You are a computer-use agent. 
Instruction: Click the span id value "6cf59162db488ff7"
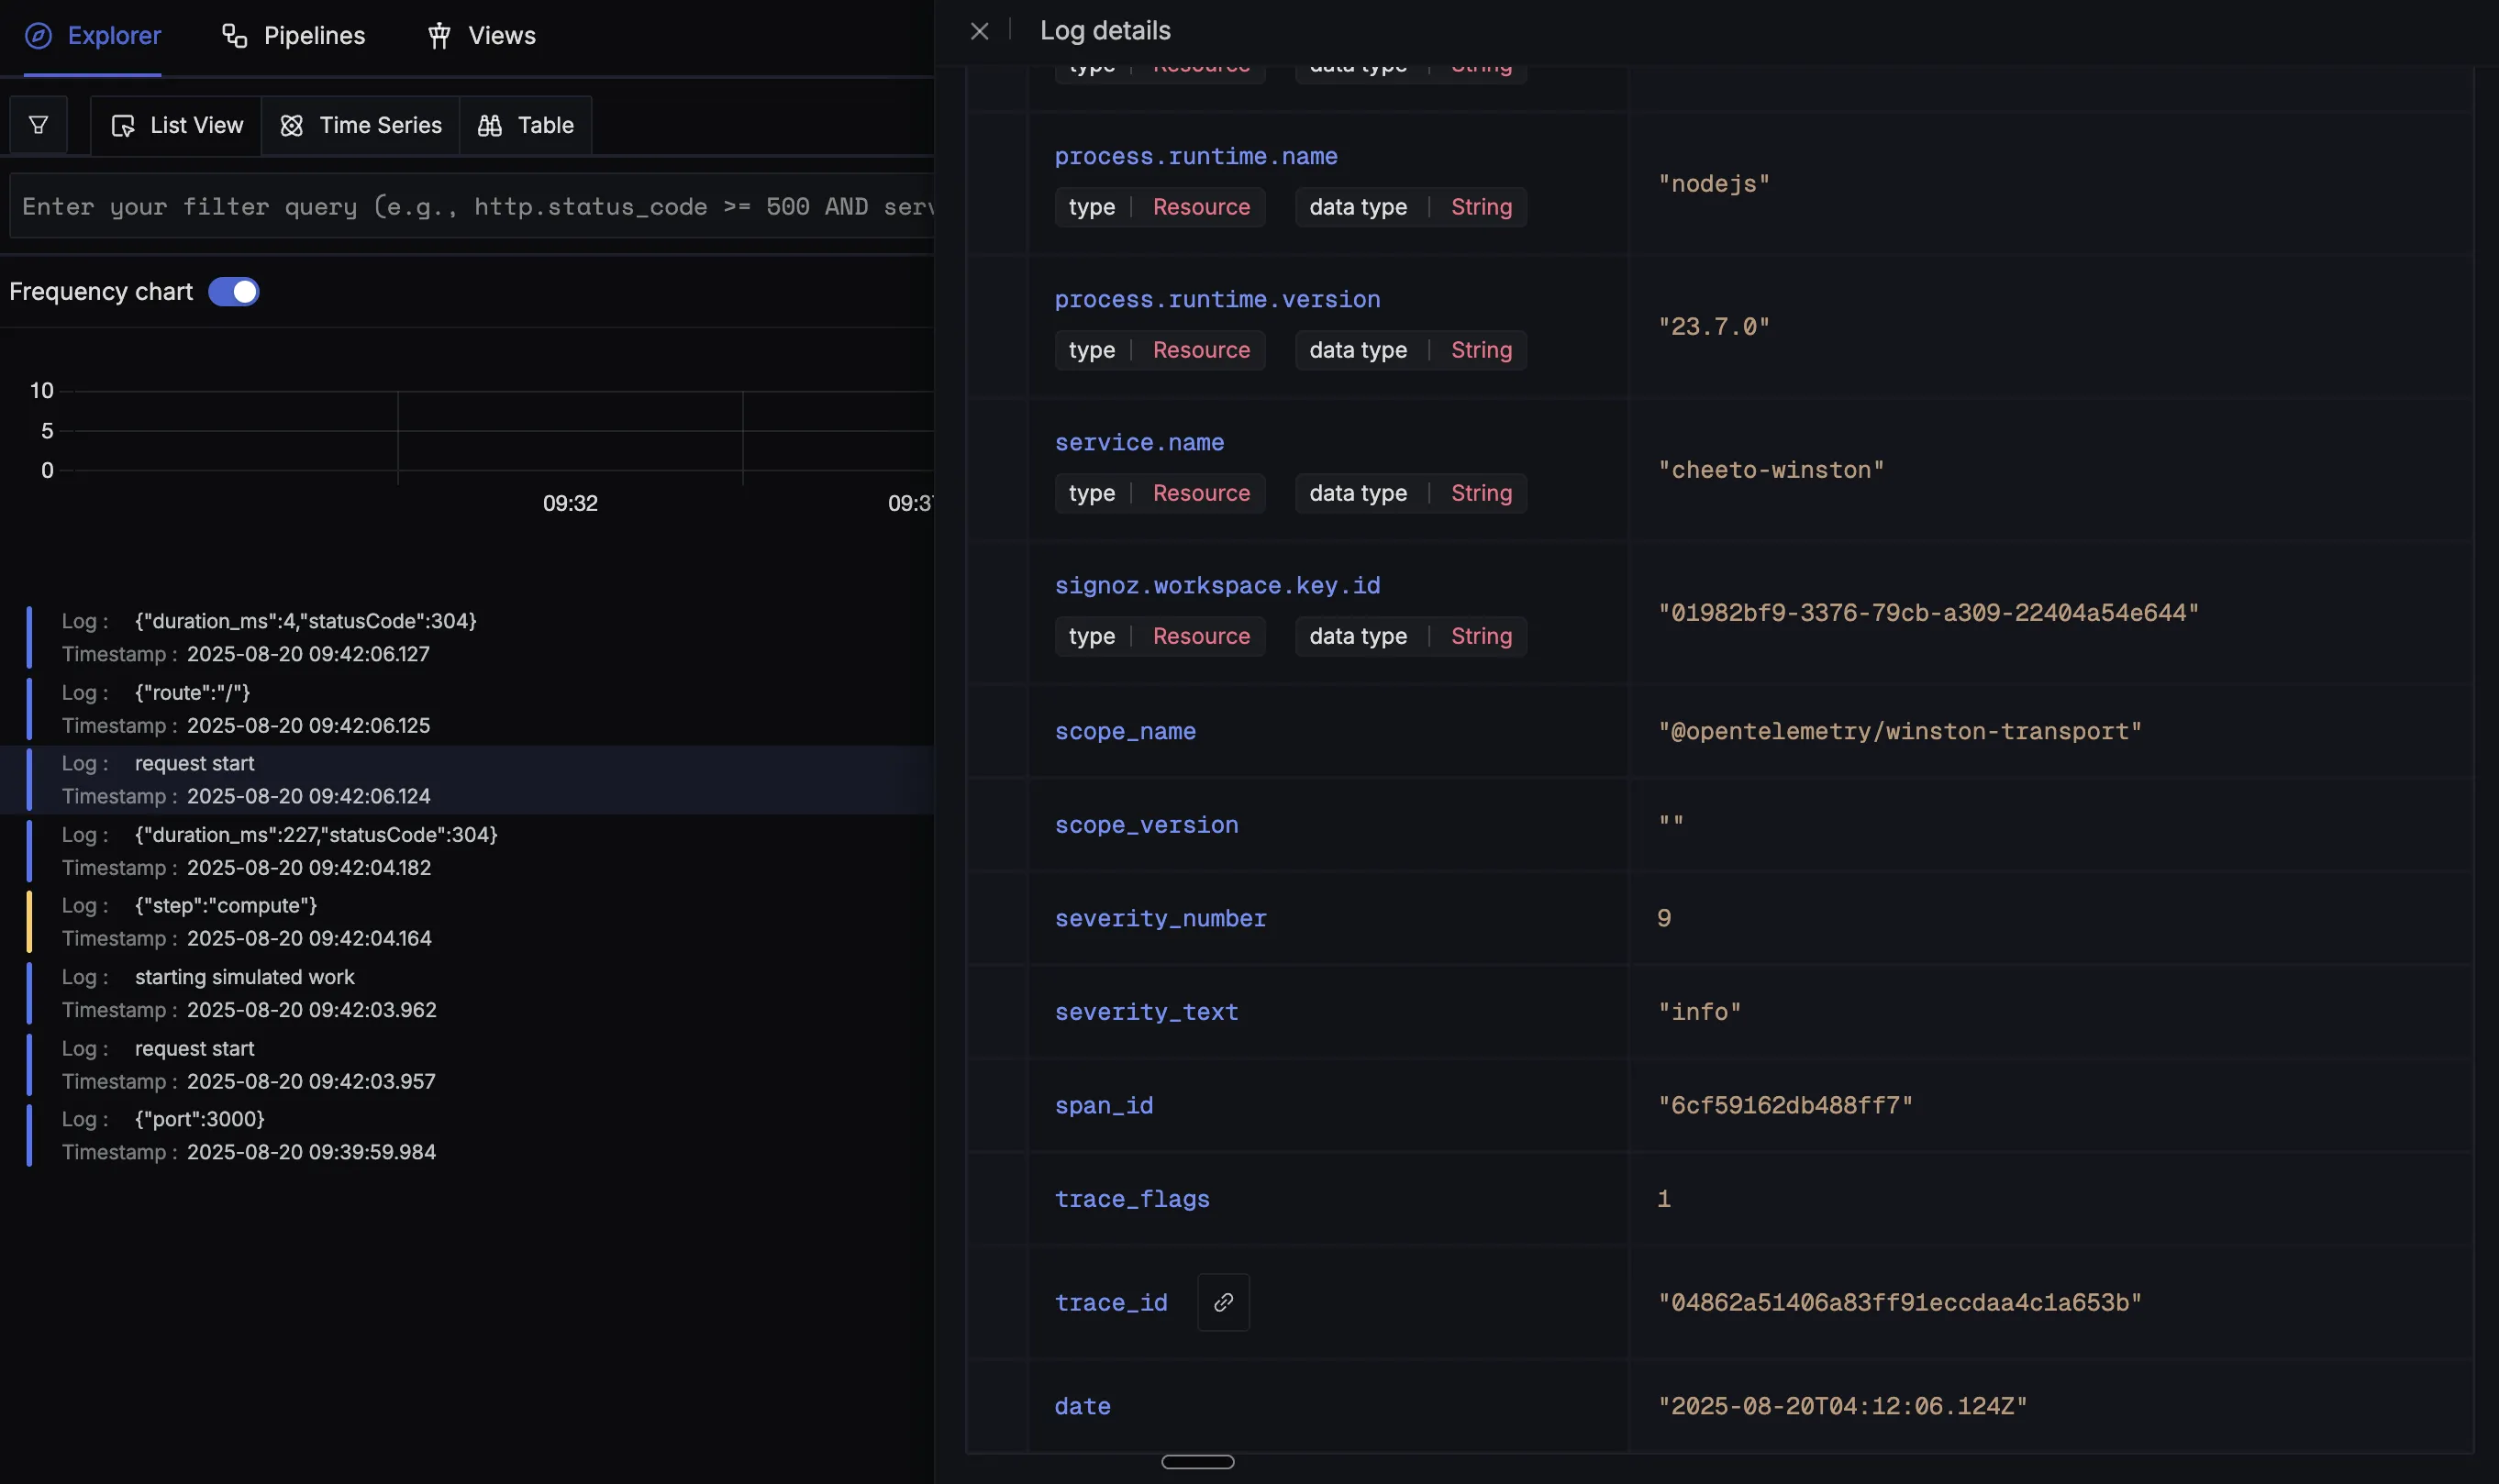(1784, 1105)
